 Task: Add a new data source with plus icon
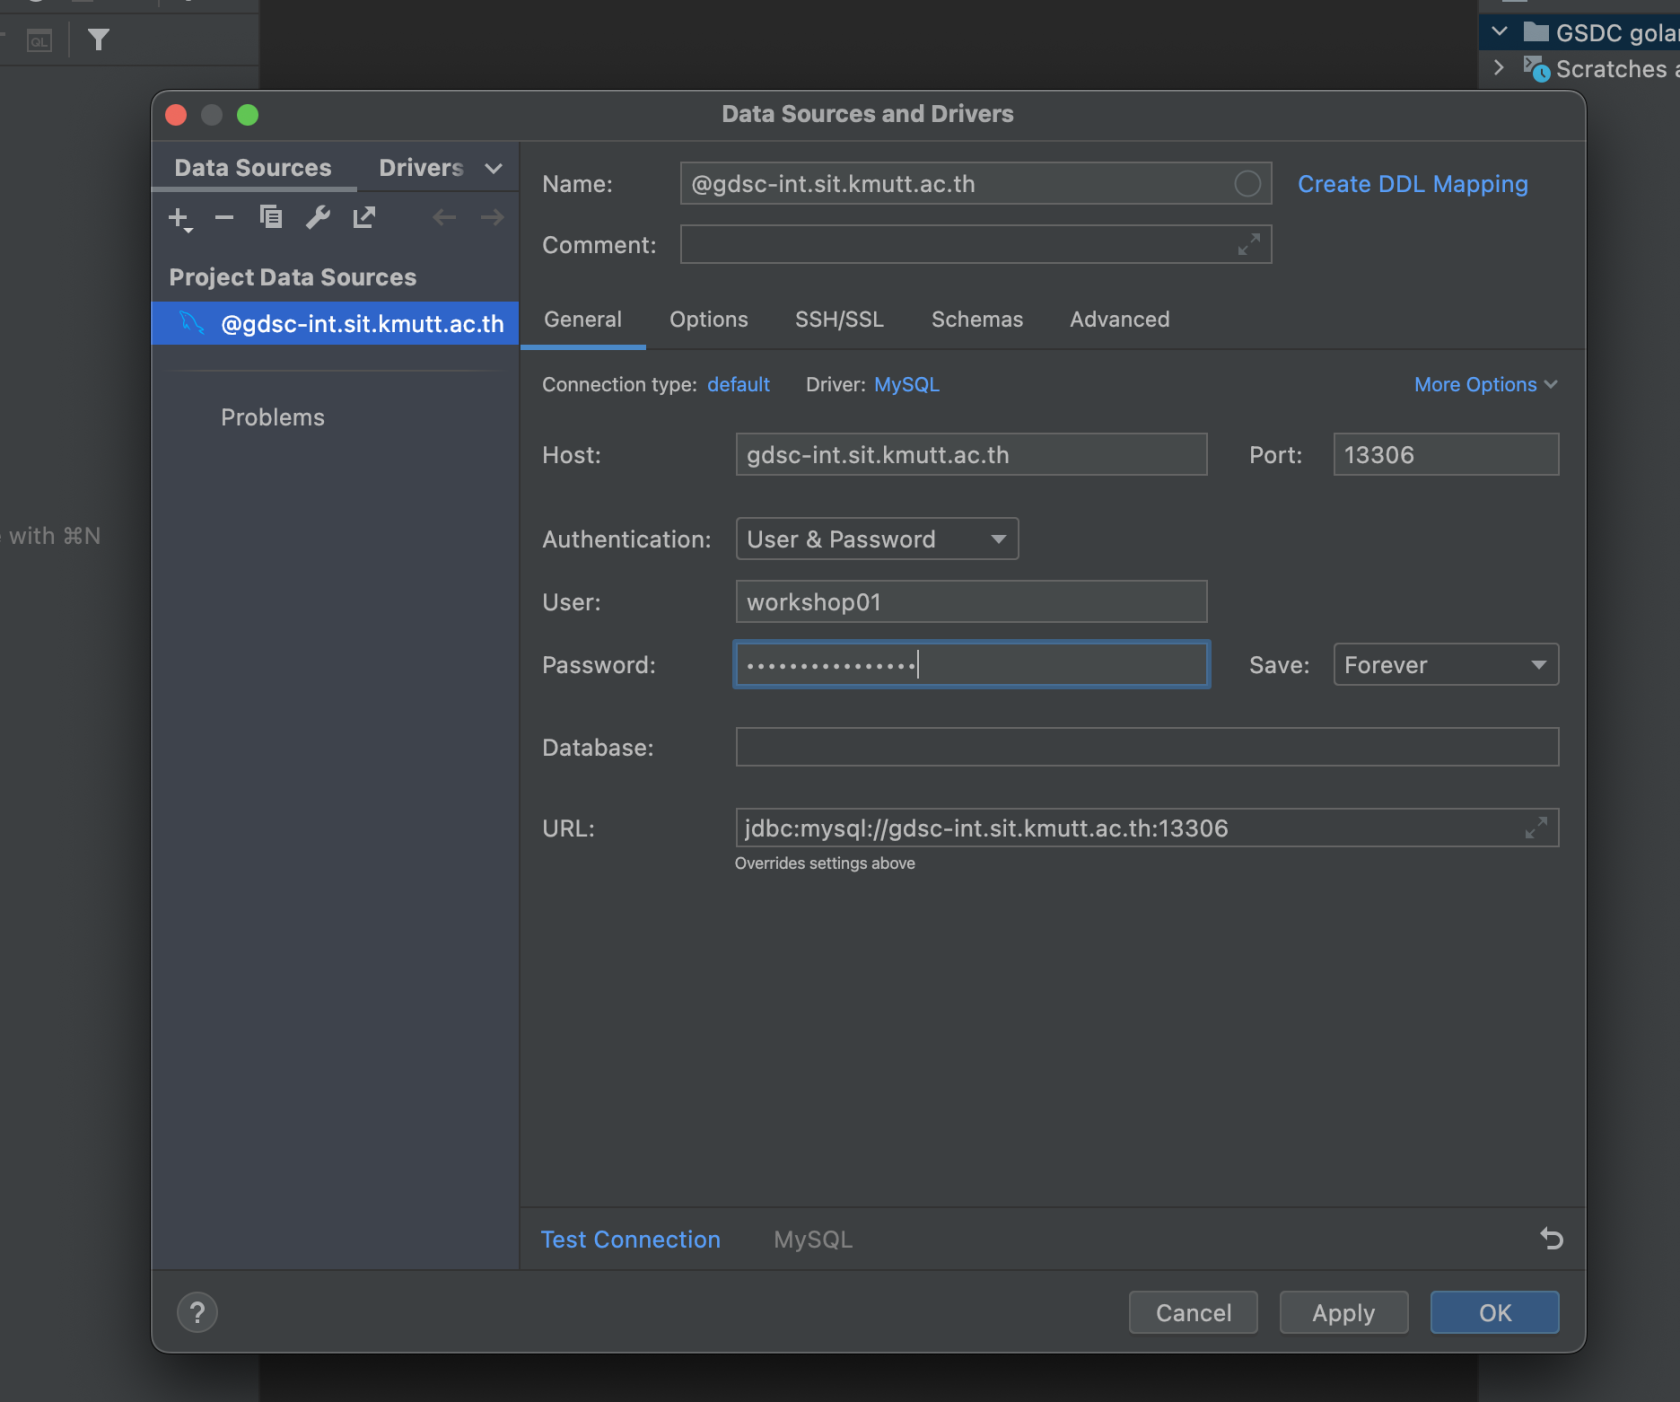[179, 218]
